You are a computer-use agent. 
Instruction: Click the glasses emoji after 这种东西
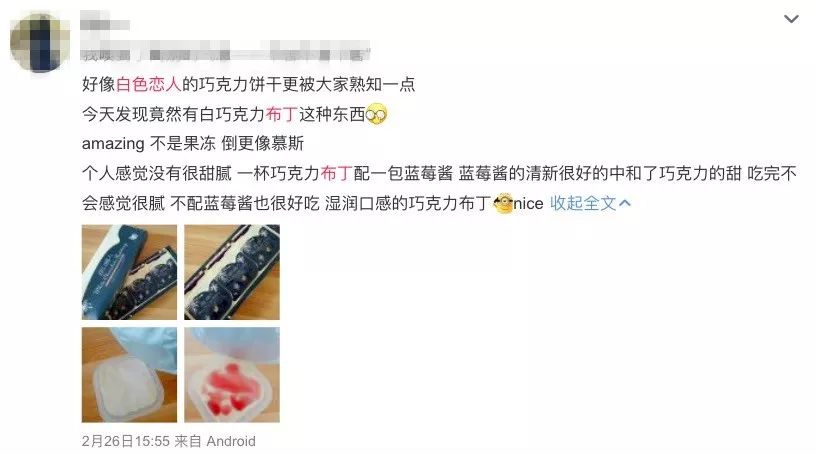(x=376, y=114)
